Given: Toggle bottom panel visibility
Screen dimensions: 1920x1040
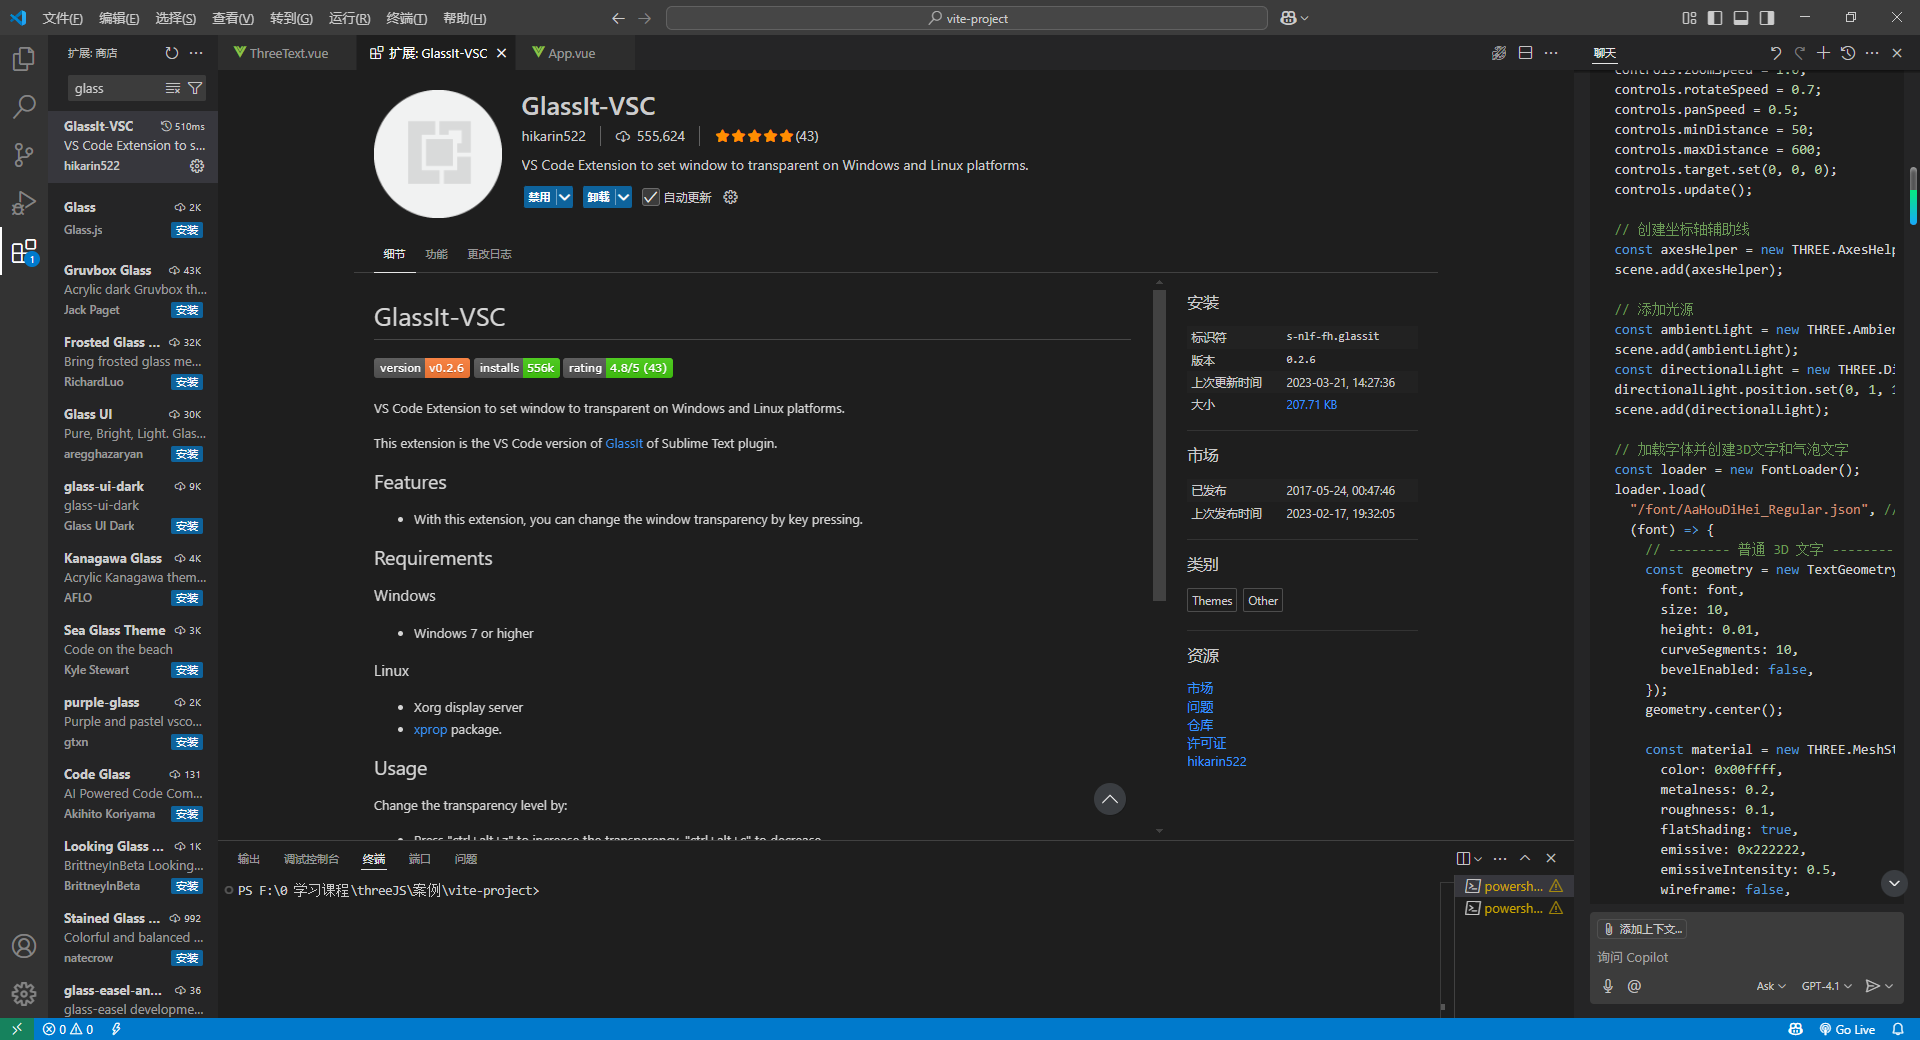Looking at the screenshot, I should pos(1741,18).
